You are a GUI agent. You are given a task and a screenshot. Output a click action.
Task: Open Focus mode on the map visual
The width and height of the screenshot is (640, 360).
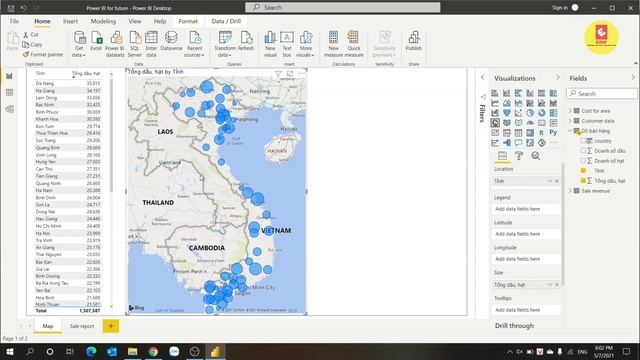(290, 73)
